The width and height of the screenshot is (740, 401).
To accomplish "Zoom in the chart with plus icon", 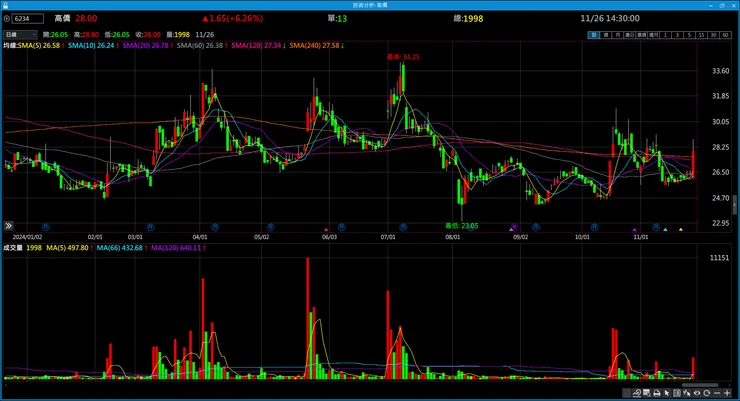I will point(727,393).
